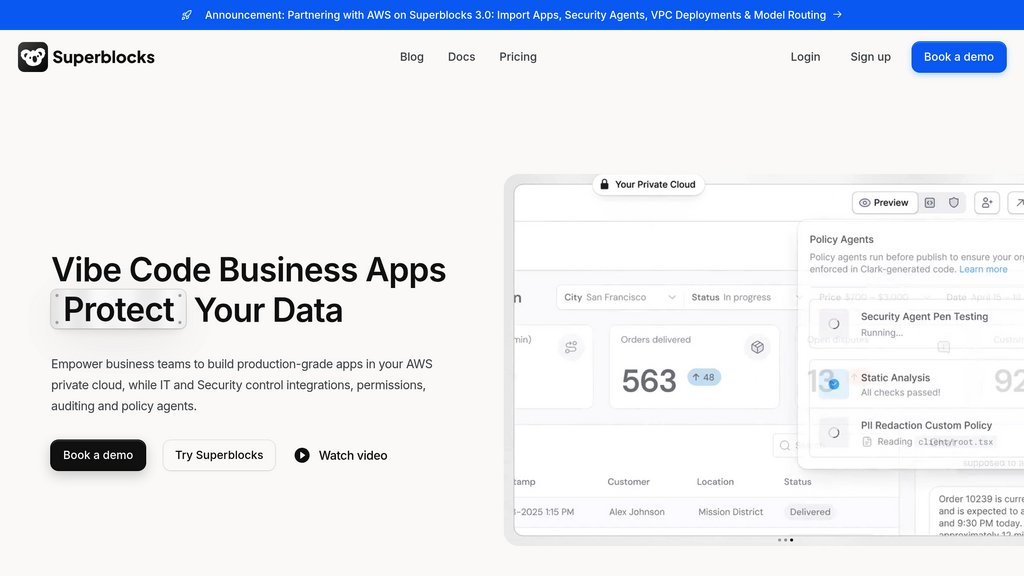
Task: Open the Docs menu item
Action: [x=461, y=57]
